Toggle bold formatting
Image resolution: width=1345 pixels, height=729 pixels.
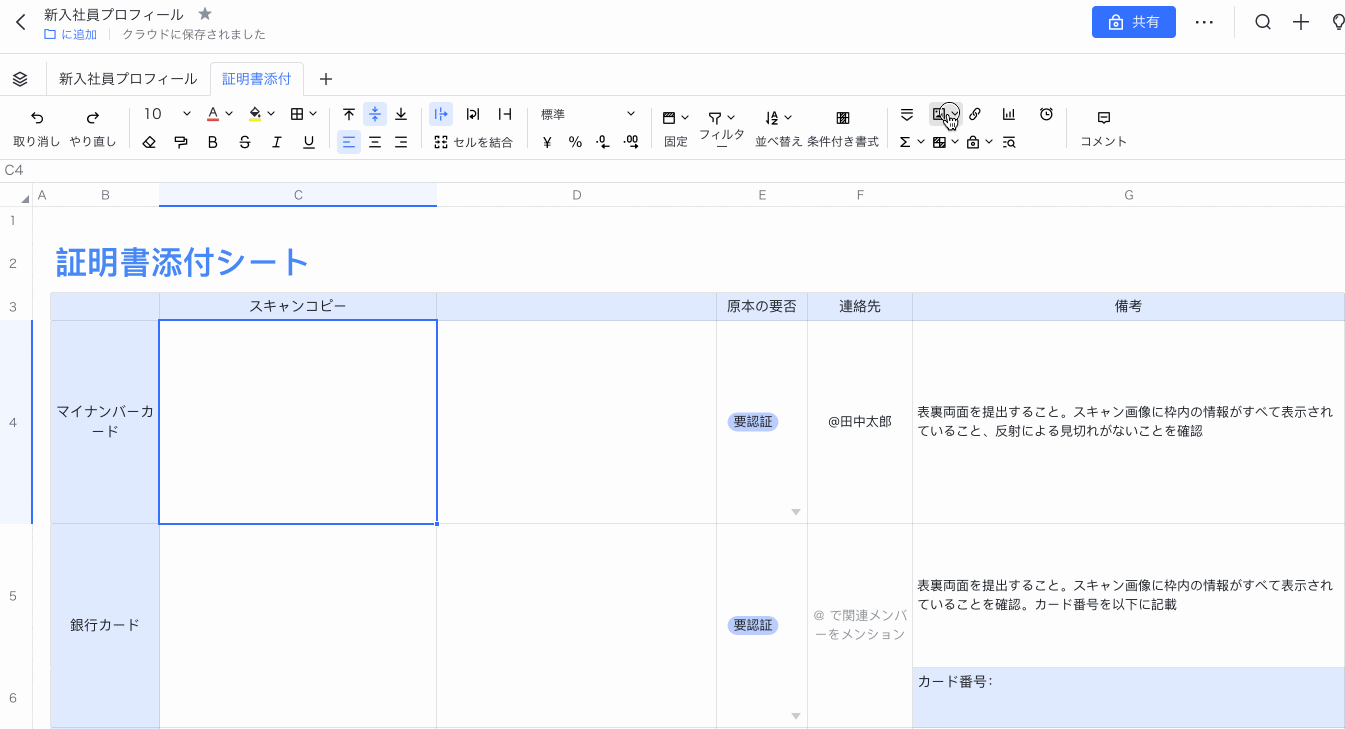pos(213,142)
